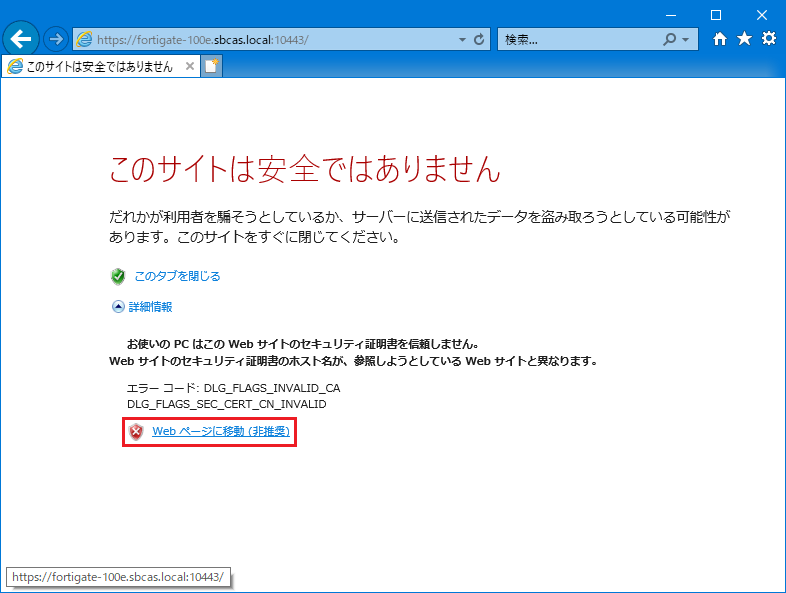Collapse 詳細情報 with the chevron icon
Screen dimensions: 786x593
tap(118, 307)
